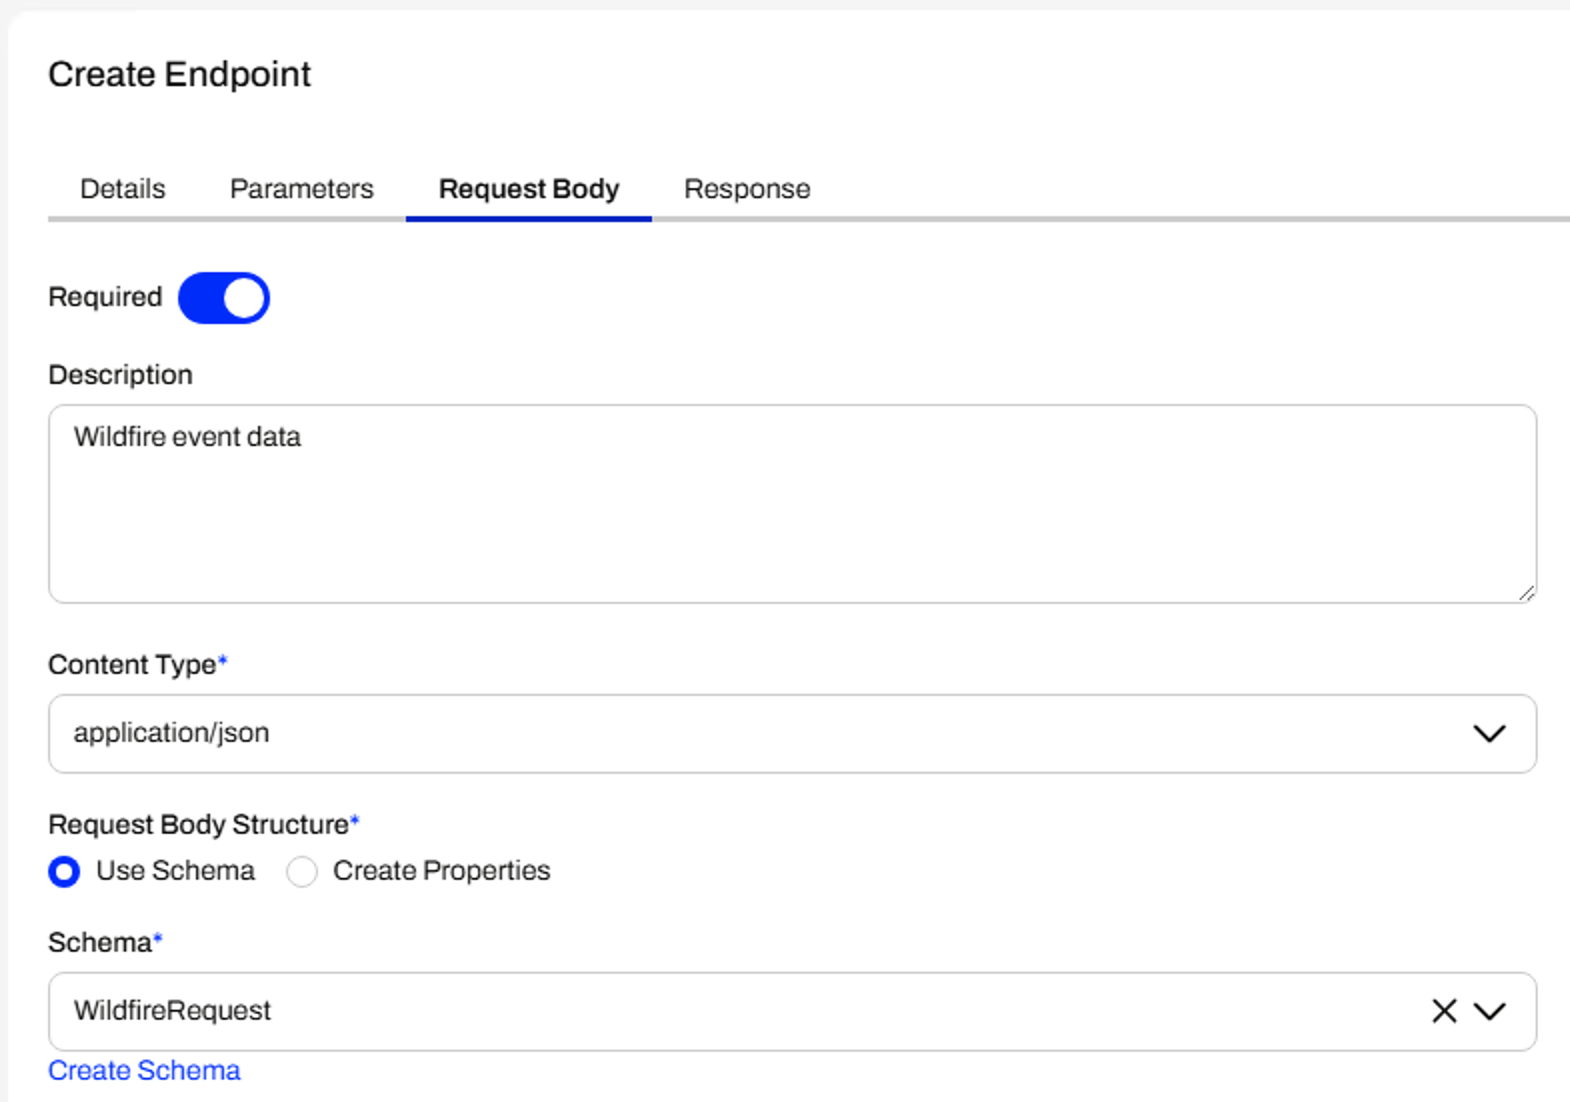Switch to the Details tab
The image size is (1570, 1102).
123,189
